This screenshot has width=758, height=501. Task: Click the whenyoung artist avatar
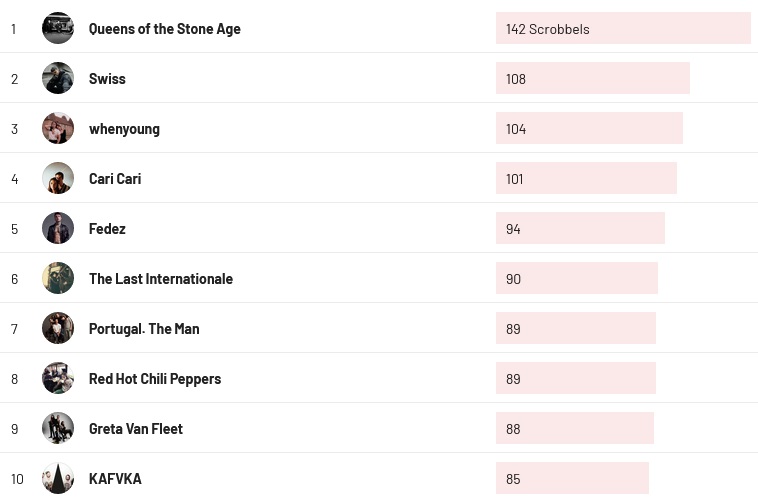point(58,128)
